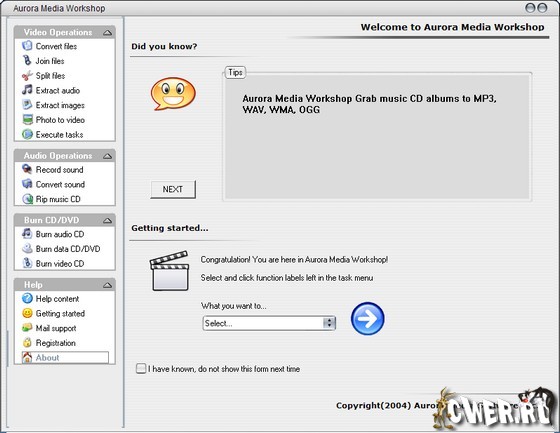The width and height of the screenshot is (560, 433).
Task: Click the Burn audio CD icon
Action: (x=27, y=234)
